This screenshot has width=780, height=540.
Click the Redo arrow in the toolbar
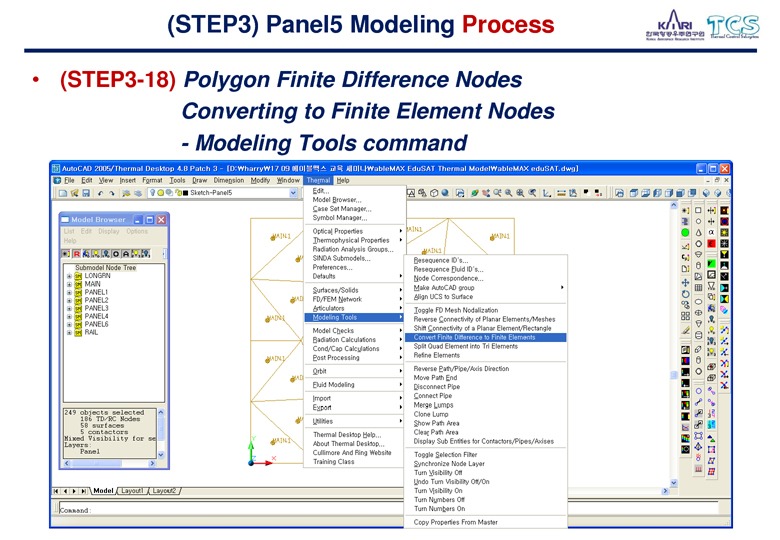click(112, 193)
